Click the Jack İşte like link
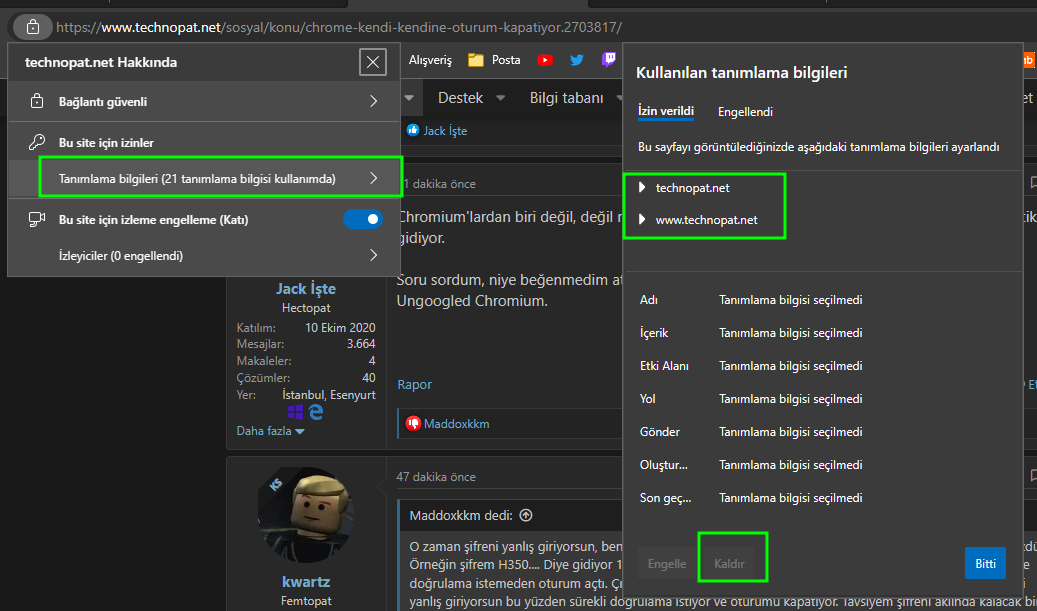This screenshot has height=611, width=1037. (x=445, y=131)
